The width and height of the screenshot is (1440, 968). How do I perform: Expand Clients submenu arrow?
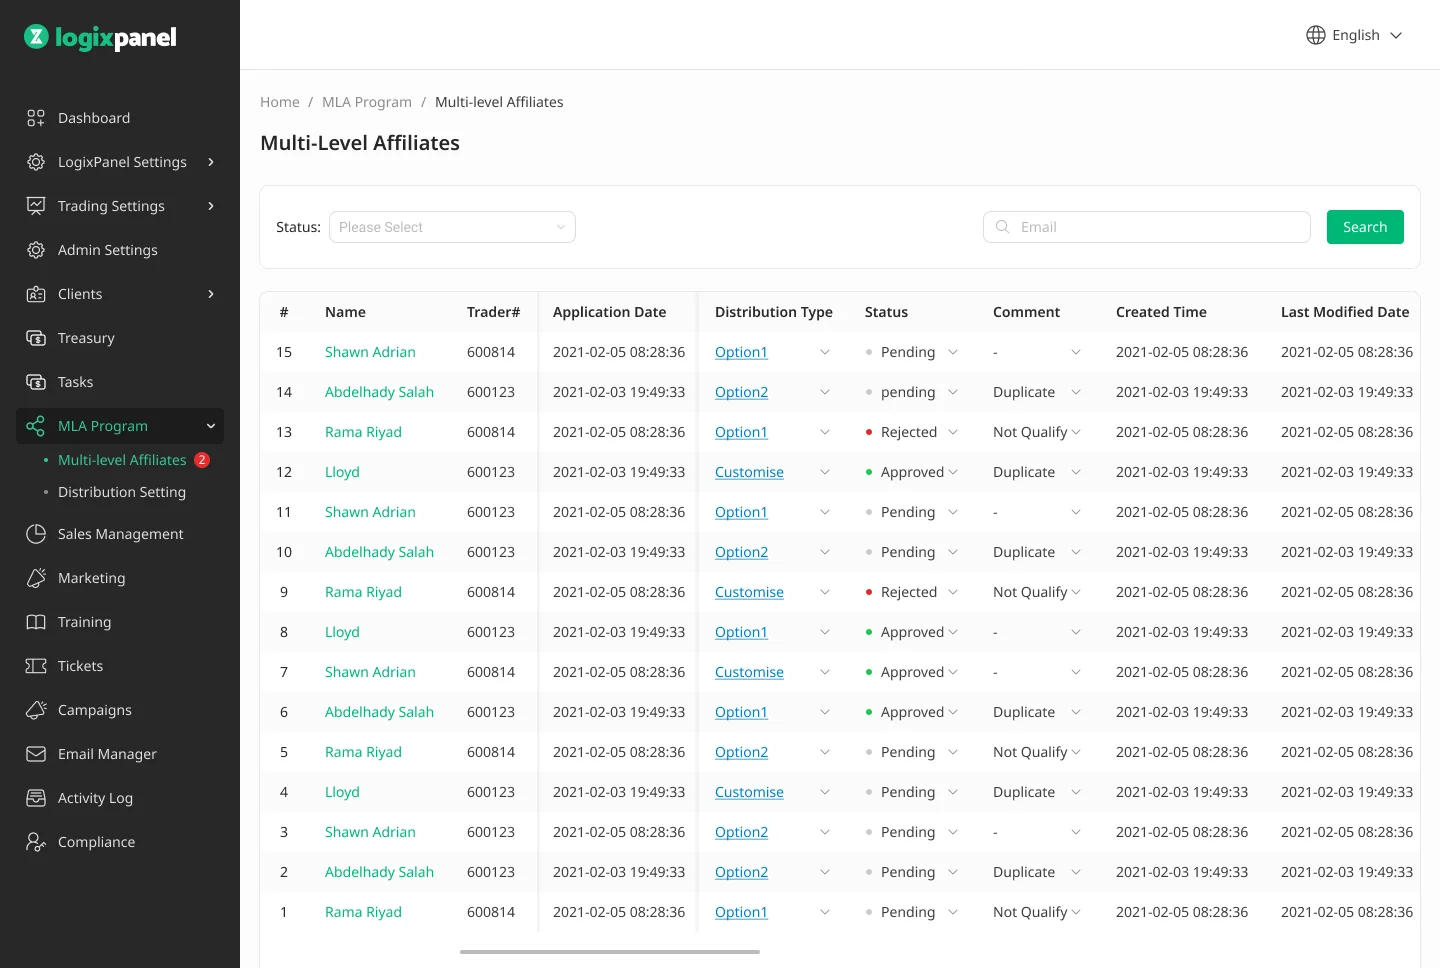(211, 294)
